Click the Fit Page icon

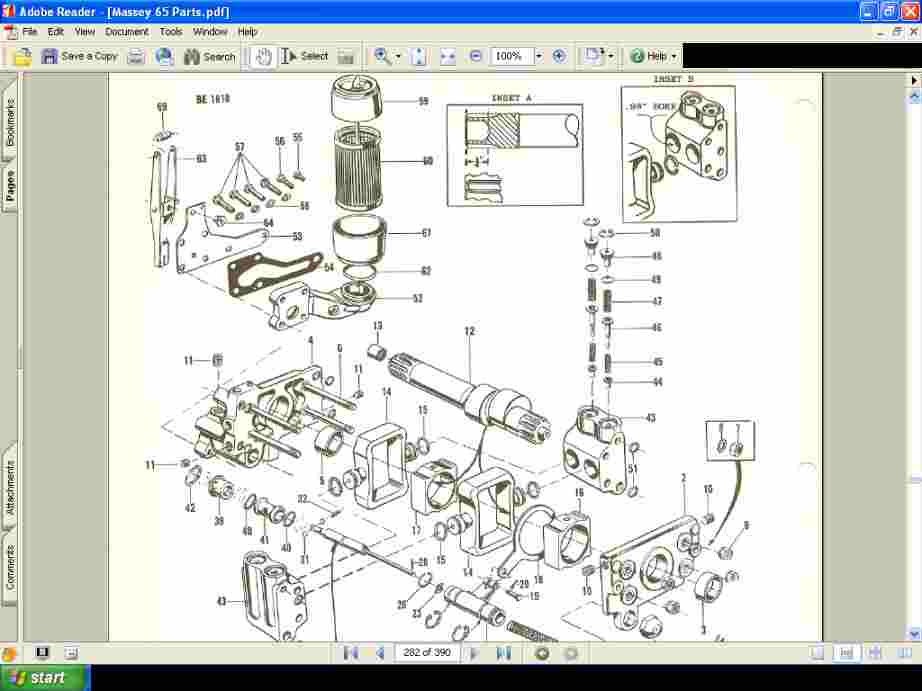point(419,56)
